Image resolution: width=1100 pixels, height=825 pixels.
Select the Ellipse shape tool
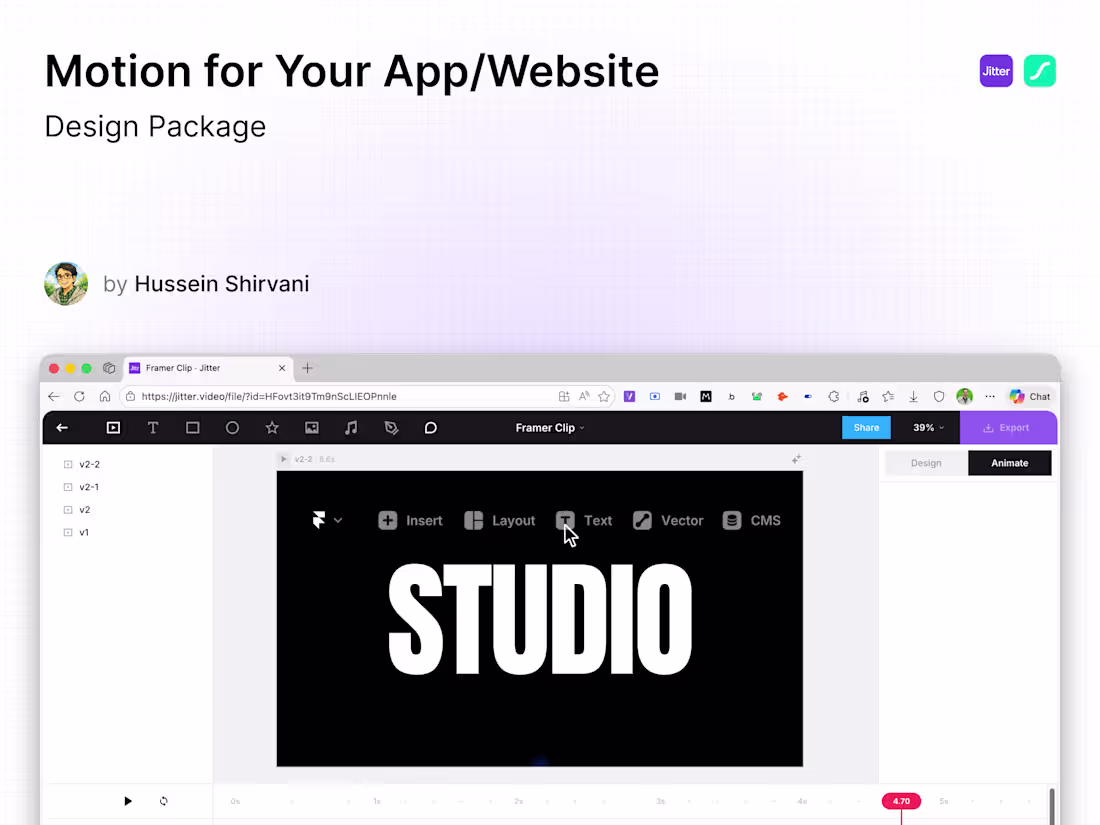point(232,427)
